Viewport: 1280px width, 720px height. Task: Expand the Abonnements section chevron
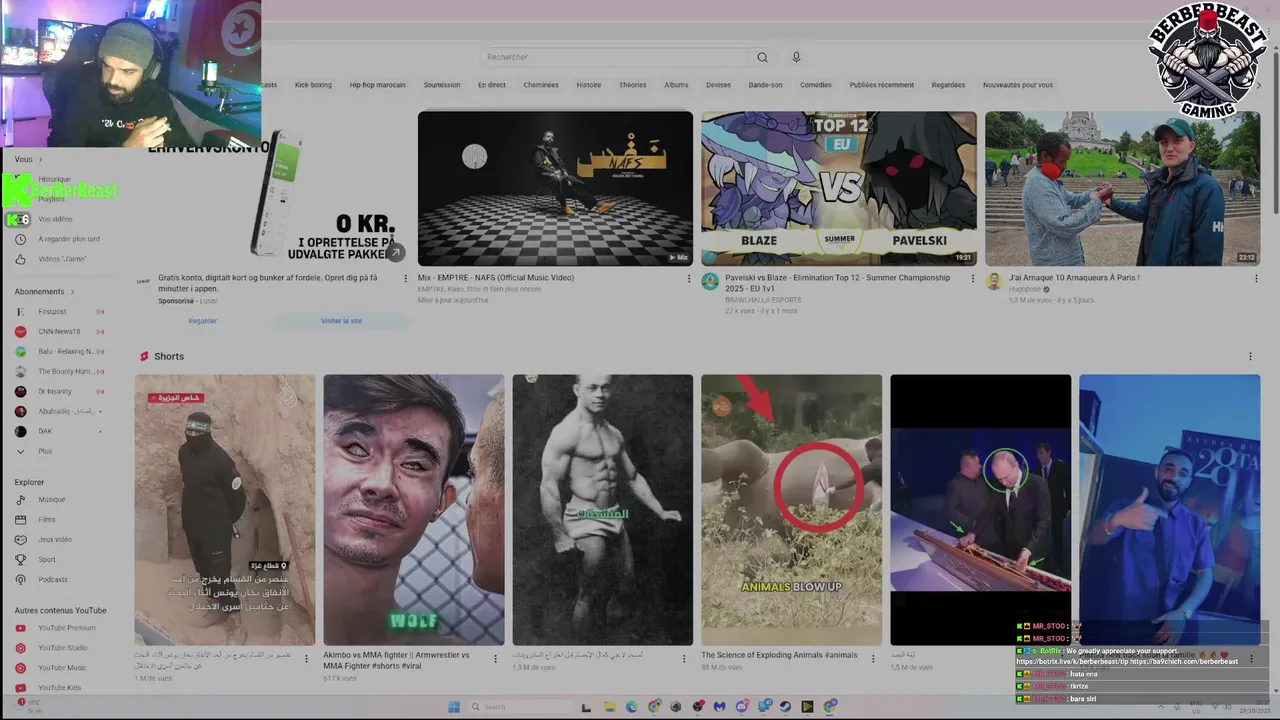pyautogui.click(x=72, y=292)
